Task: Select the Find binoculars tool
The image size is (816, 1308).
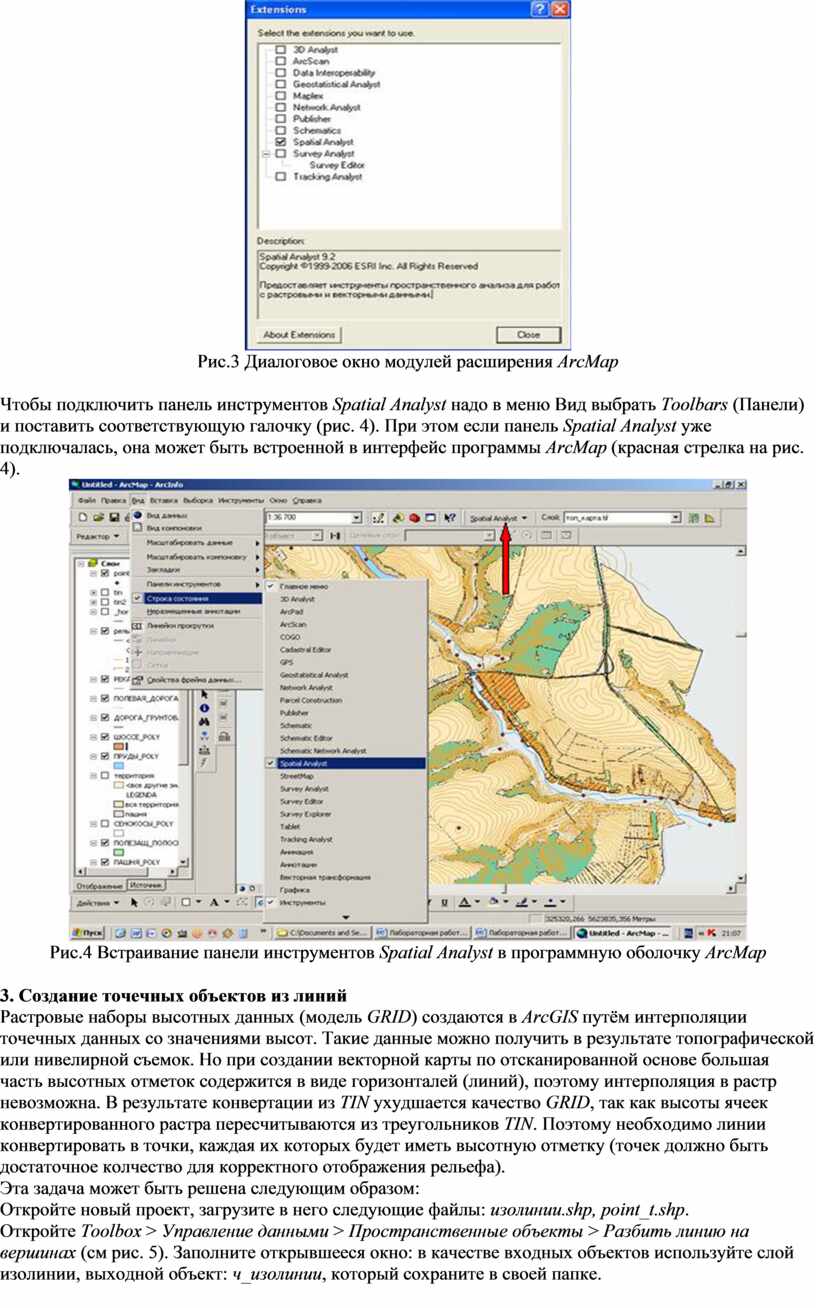Action: point(204,720)
